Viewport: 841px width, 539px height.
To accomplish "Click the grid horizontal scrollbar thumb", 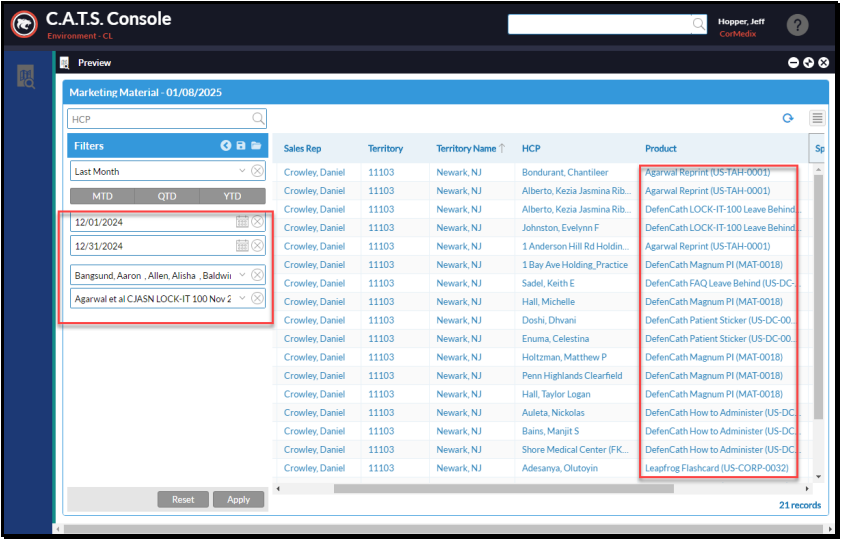I will pyautogui.click(x=504, y=489).
